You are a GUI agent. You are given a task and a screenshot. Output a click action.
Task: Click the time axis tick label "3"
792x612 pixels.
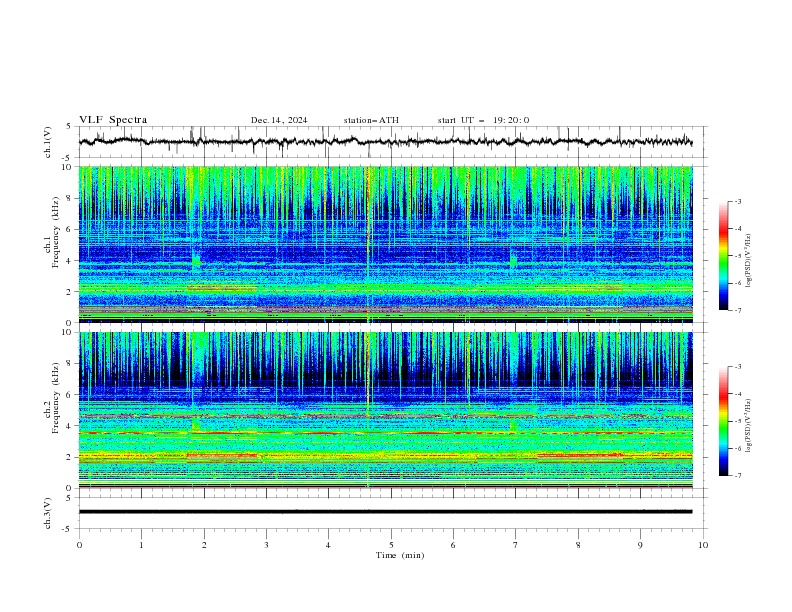pos(266,545)
